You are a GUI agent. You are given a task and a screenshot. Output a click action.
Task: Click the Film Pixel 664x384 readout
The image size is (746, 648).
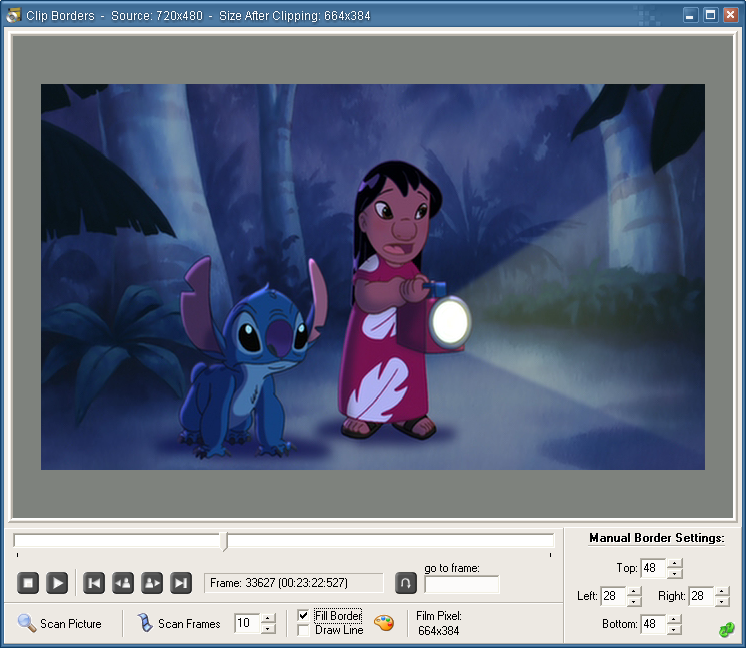click(x=438, y=623)
